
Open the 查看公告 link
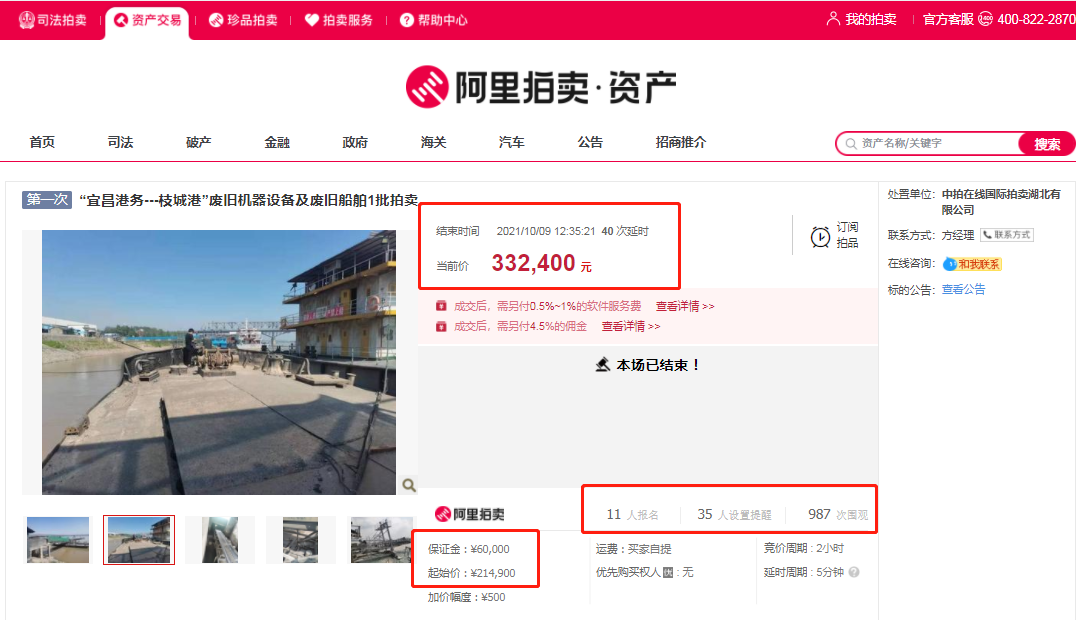tap(963, 290)
